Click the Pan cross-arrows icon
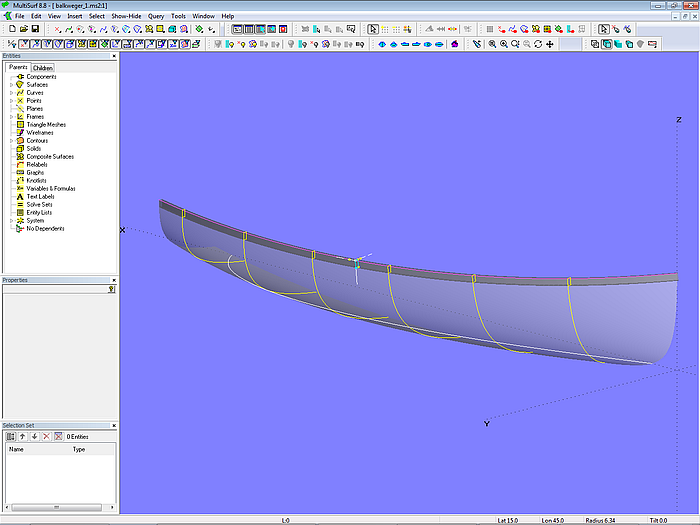This screenshot has width=700, height=525. (550, 44)
